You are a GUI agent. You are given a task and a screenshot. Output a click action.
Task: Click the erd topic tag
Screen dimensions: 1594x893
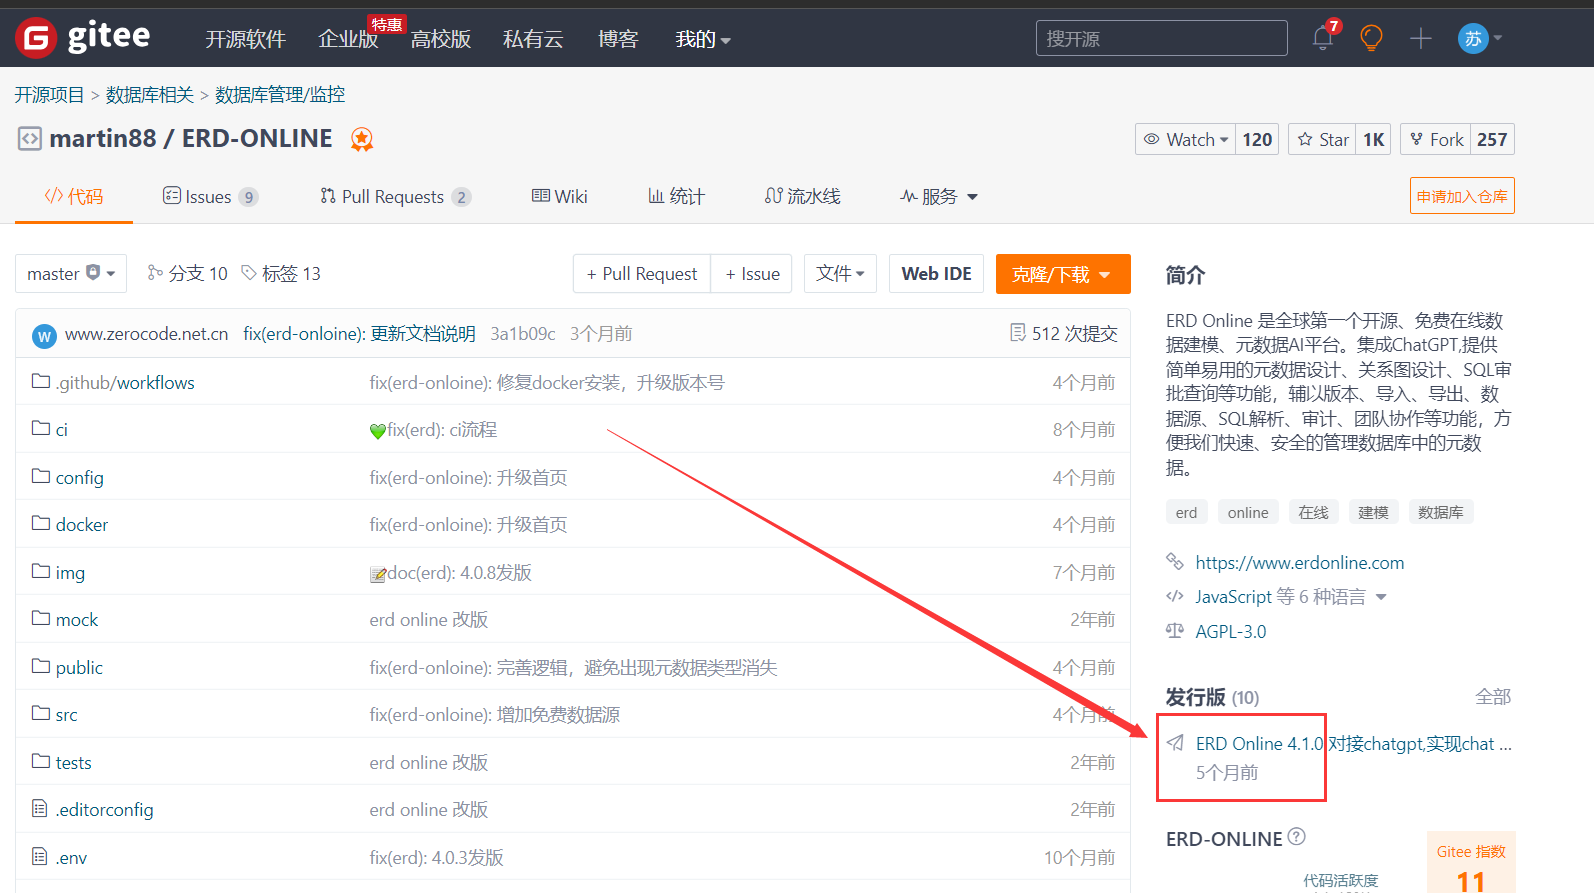click(x=1186, y=512)
